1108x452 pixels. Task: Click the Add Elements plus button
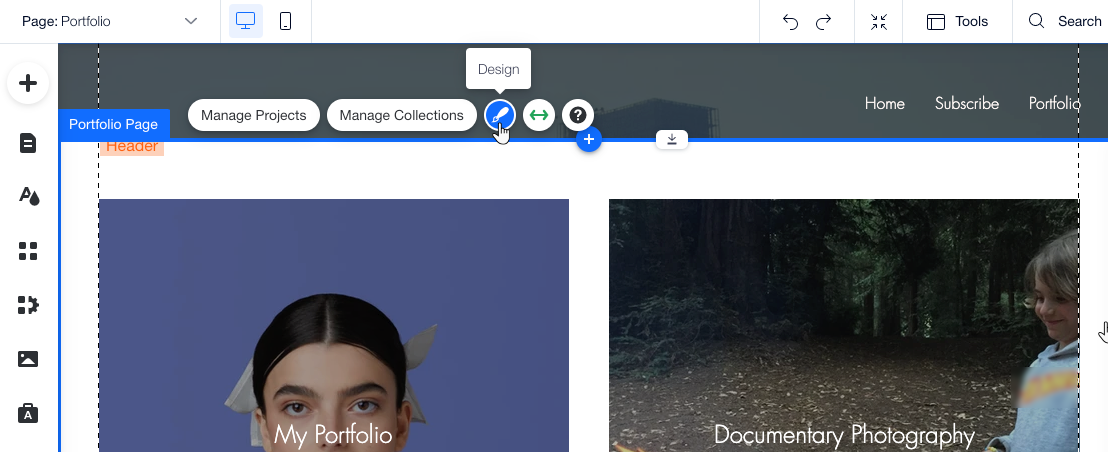[28, 83]
